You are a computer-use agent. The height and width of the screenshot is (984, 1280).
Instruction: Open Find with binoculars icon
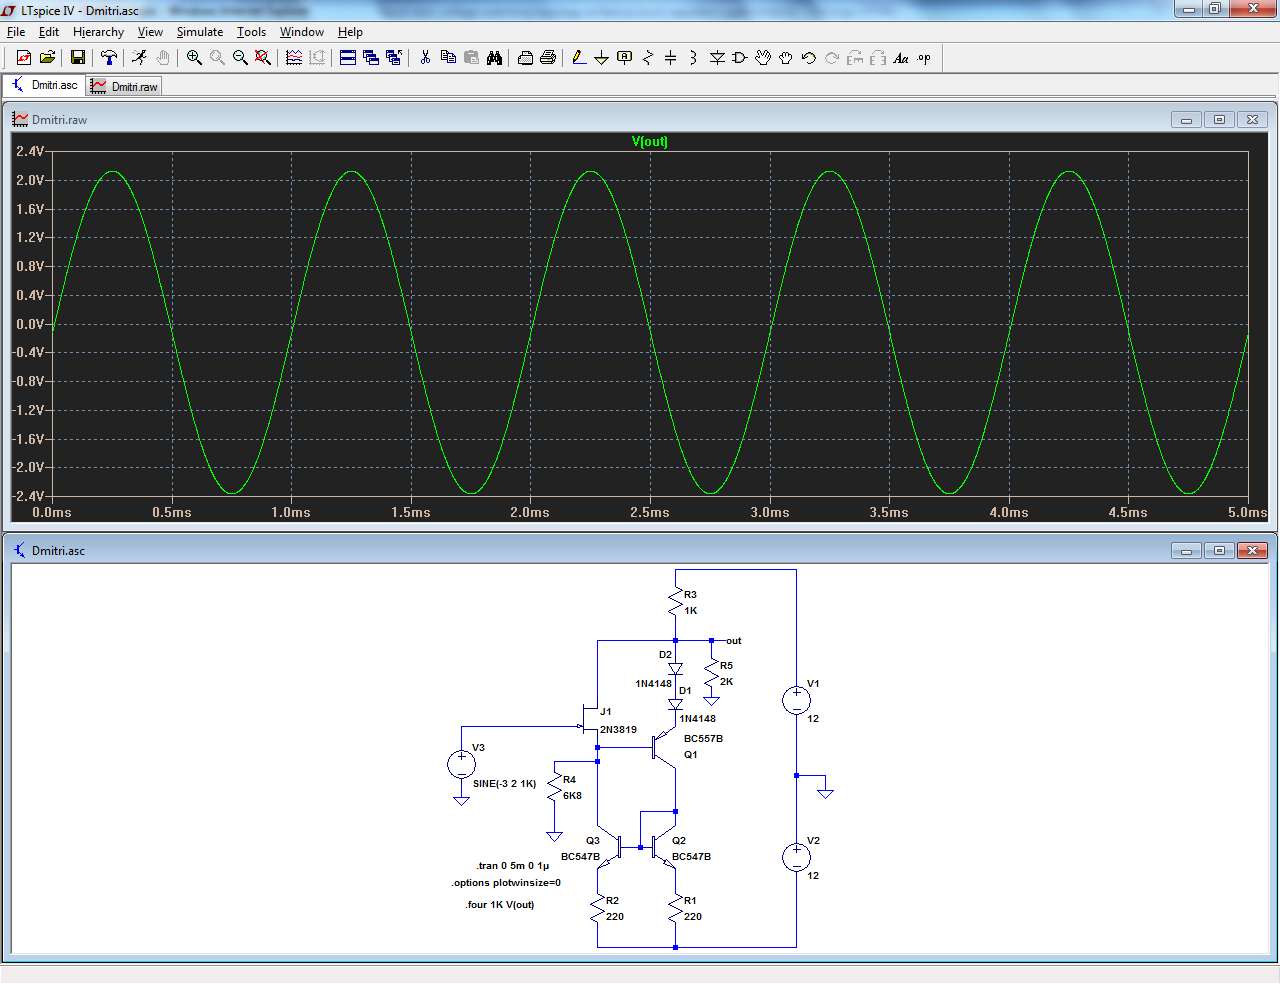point(494,58)
